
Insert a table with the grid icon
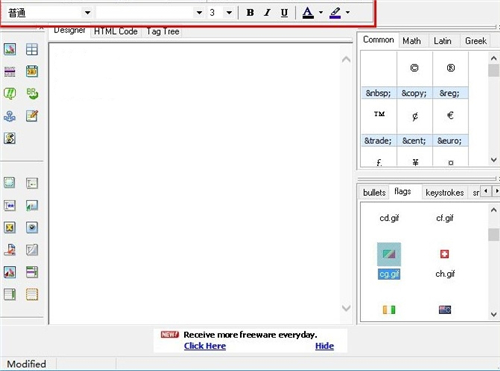[x=32, y=49]
